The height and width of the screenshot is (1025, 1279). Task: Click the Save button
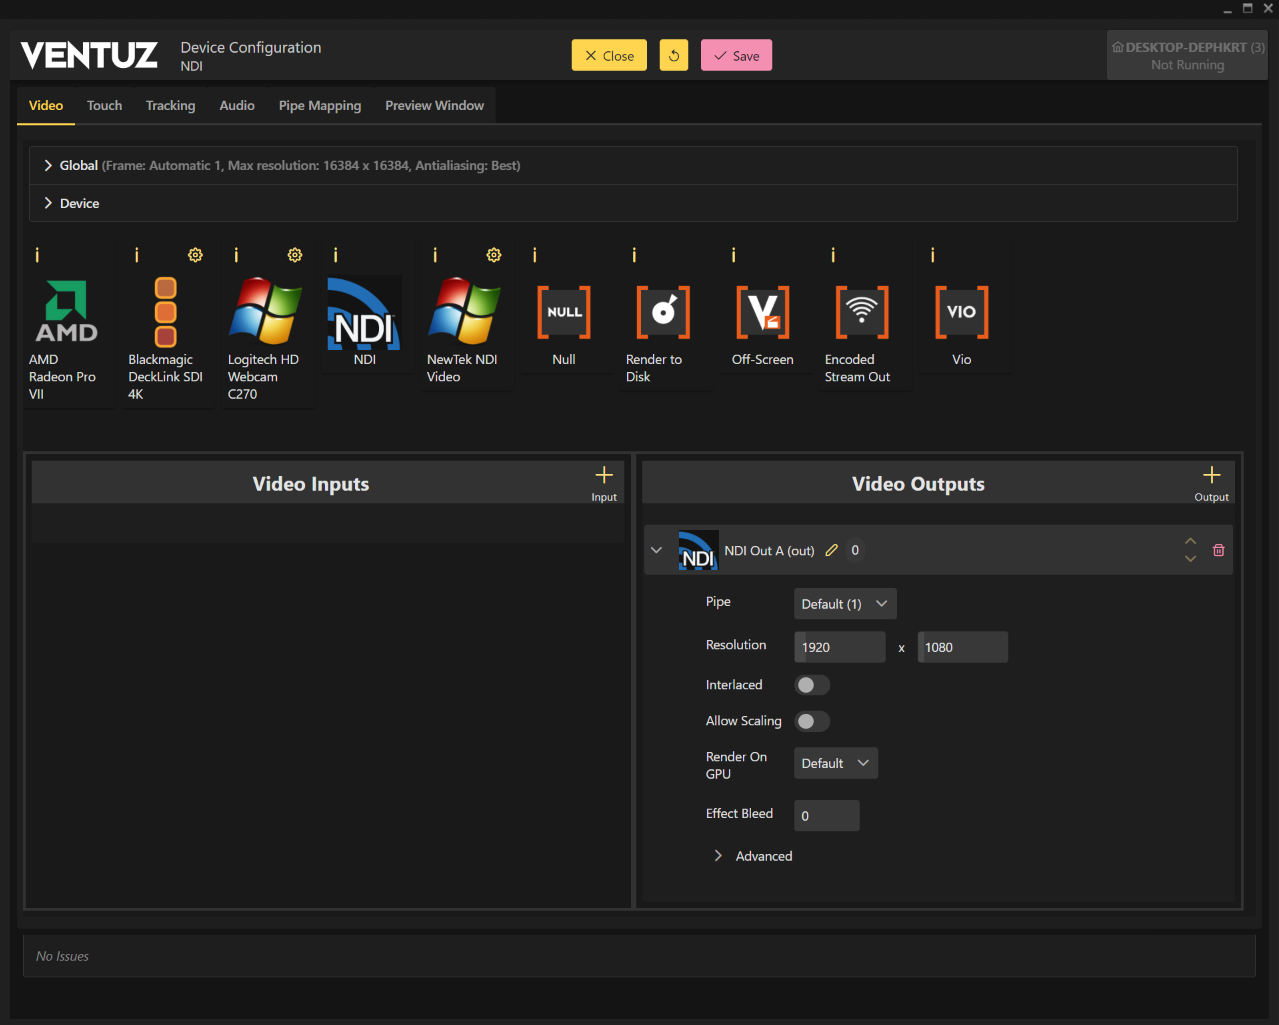pos(736,56)
